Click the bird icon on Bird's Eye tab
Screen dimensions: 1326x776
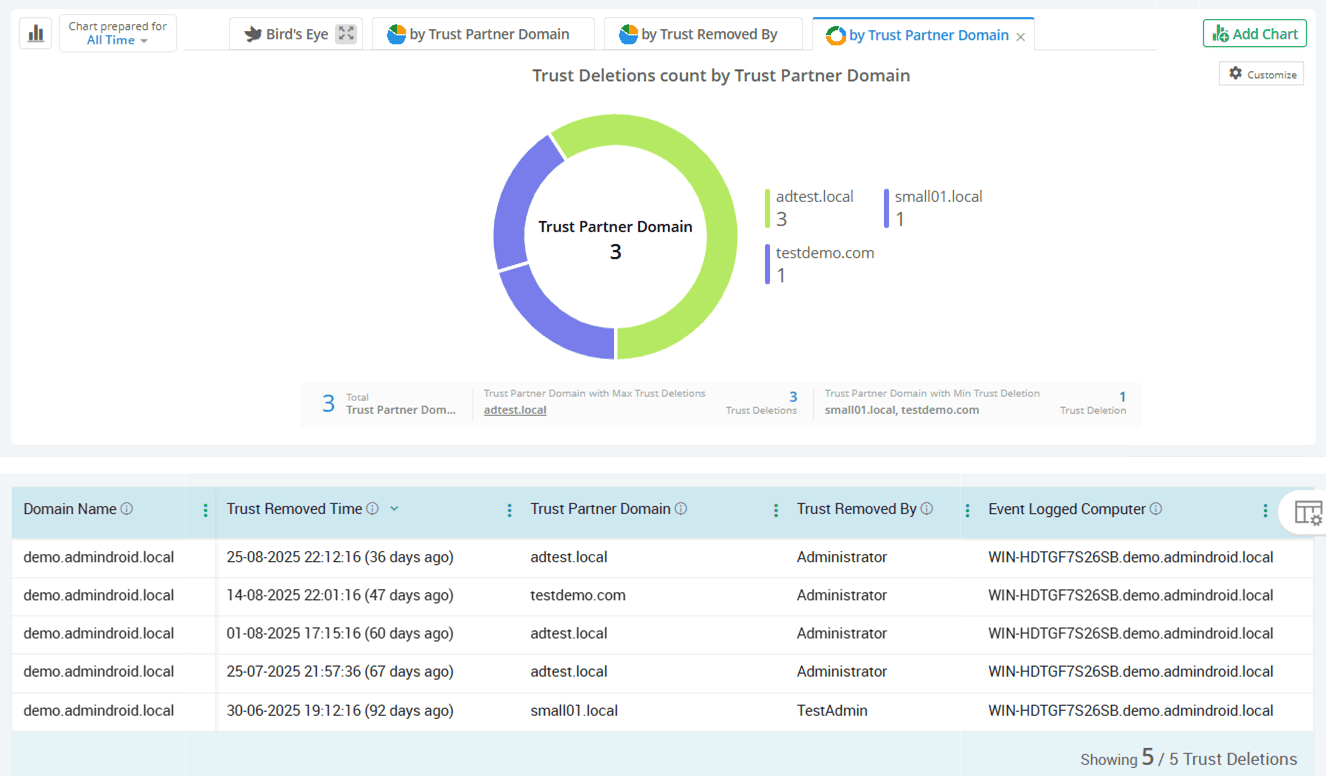click(251, 33)
